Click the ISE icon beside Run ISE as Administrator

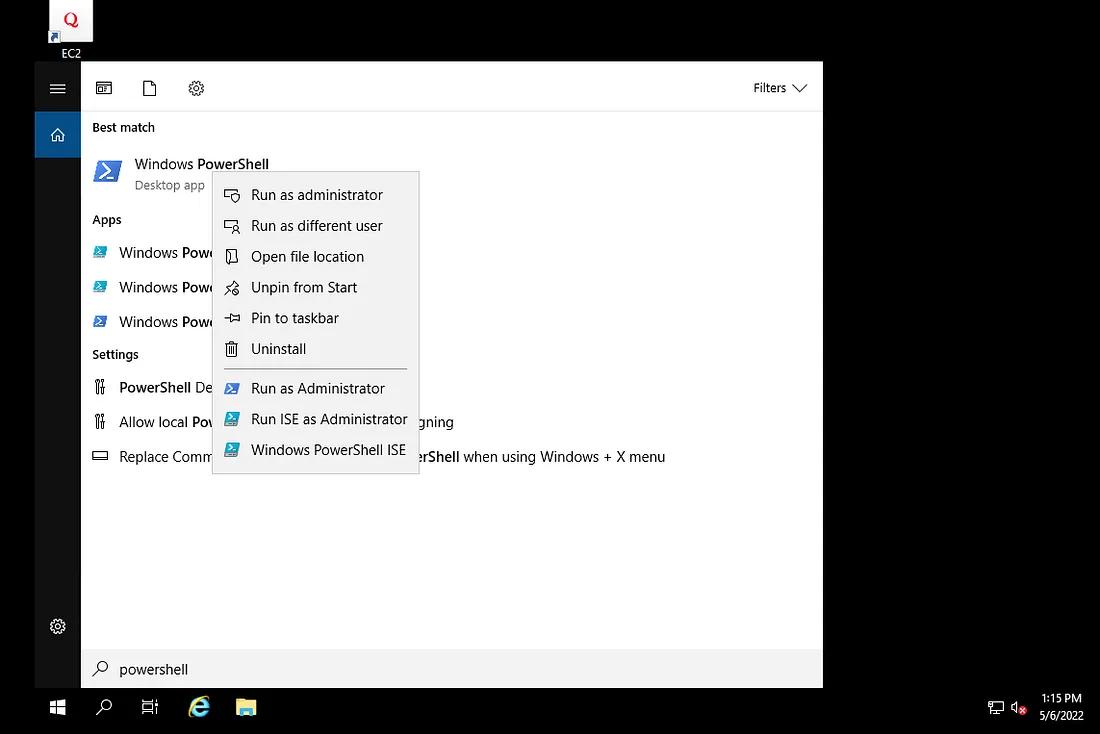tap(232, 420)
